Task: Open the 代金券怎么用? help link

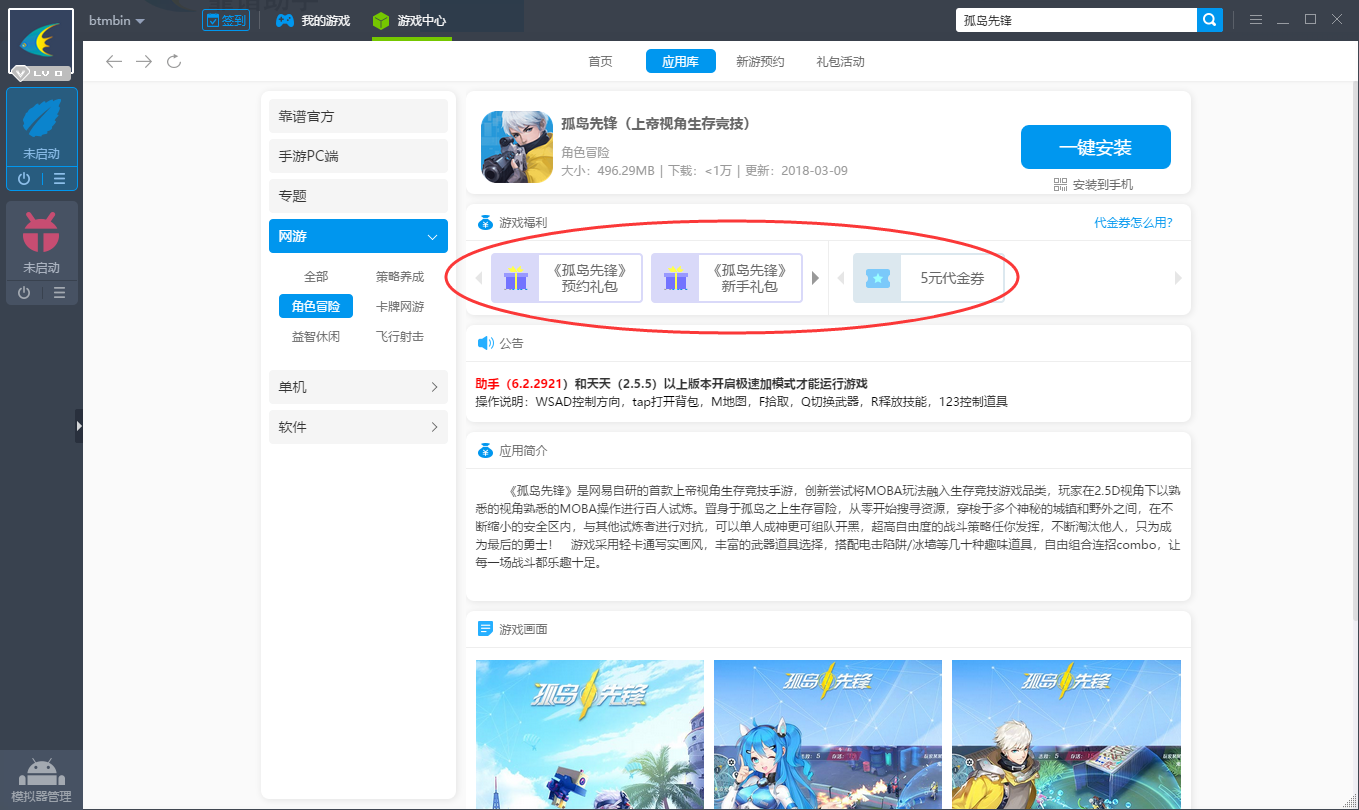Action: tap(1134, 222)
